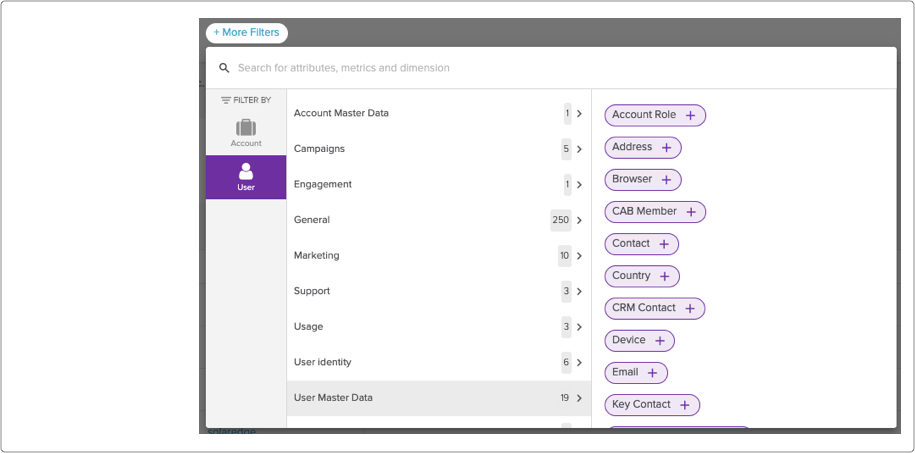Screen dimensions: 915x453
Task: Add the Browser attribute plus icon
Action: point(666,180)
